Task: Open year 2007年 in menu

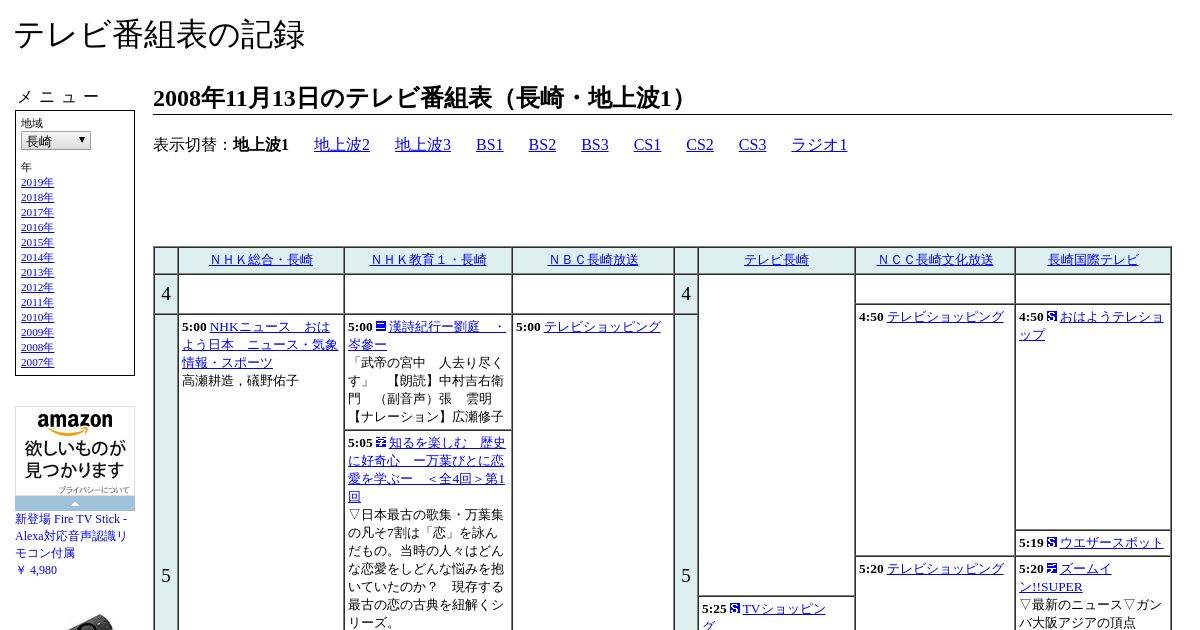Action: coord(37,362)
